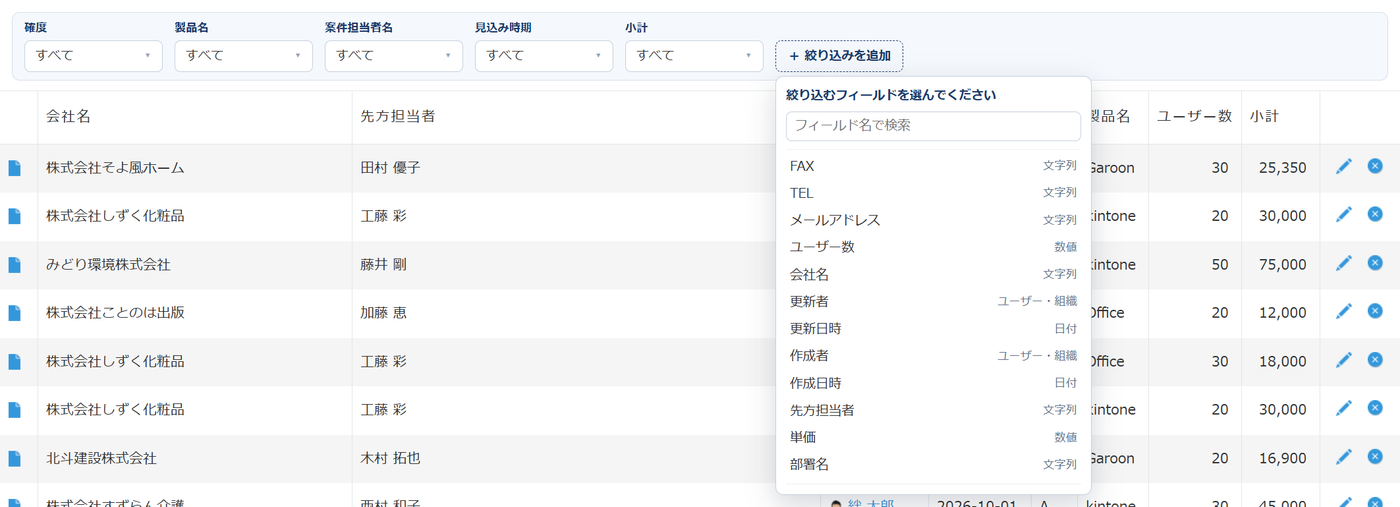1400x507 pixels.
Task: Click company cell みどり環境株式会社
Action: 108,265
